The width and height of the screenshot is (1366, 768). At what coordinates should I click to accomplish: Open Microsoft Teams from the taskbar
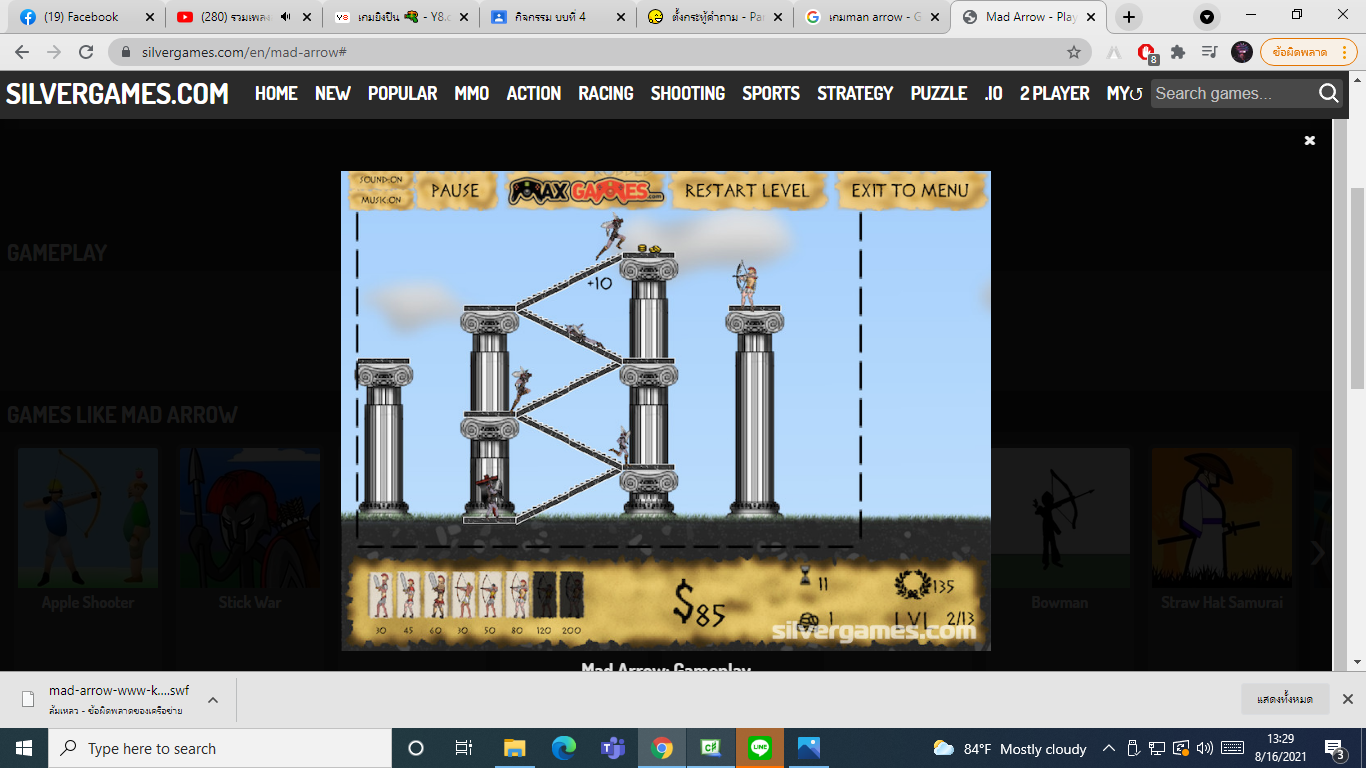[612, 748]
